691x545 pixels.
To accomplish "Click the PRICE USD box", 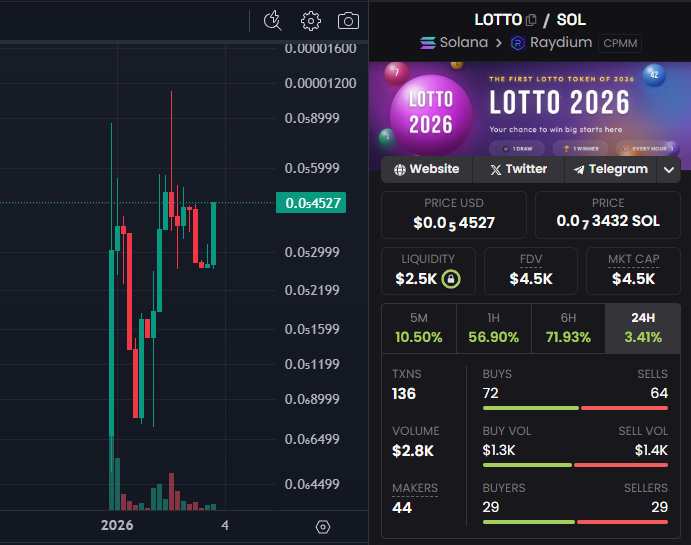I will 454,215.
